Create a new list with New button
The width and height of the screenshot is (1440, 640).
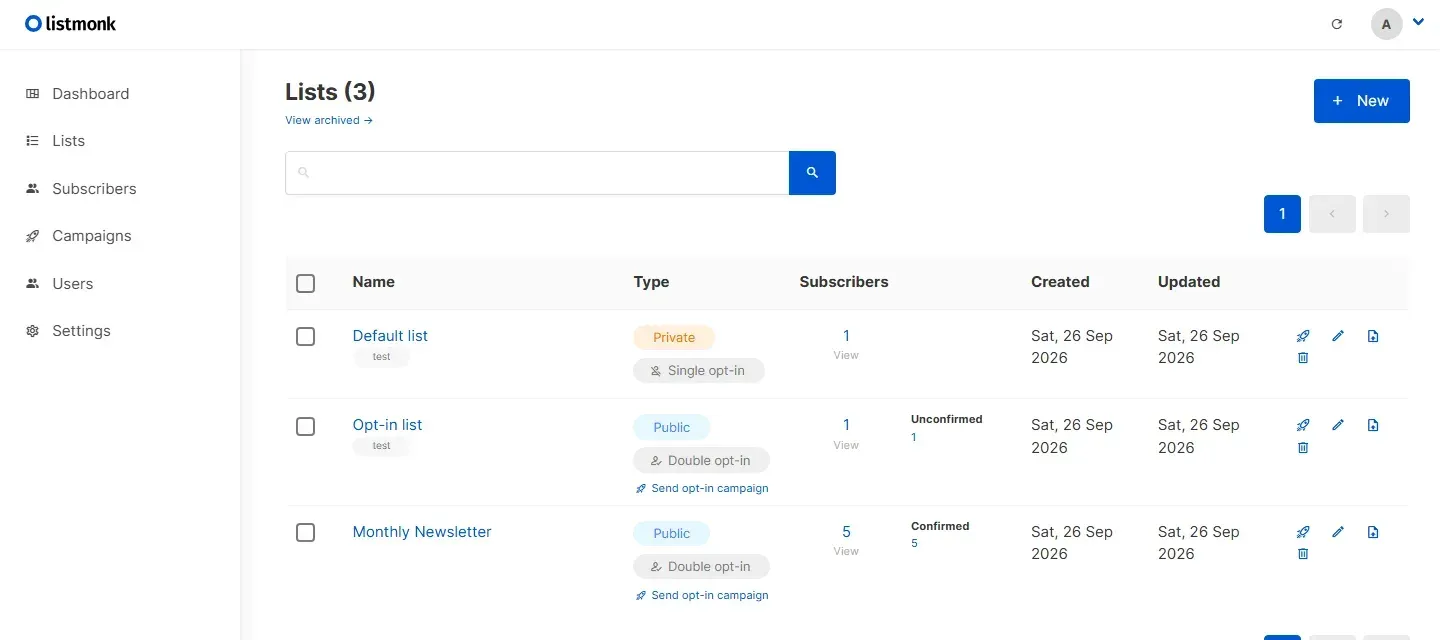(1361, 101)
